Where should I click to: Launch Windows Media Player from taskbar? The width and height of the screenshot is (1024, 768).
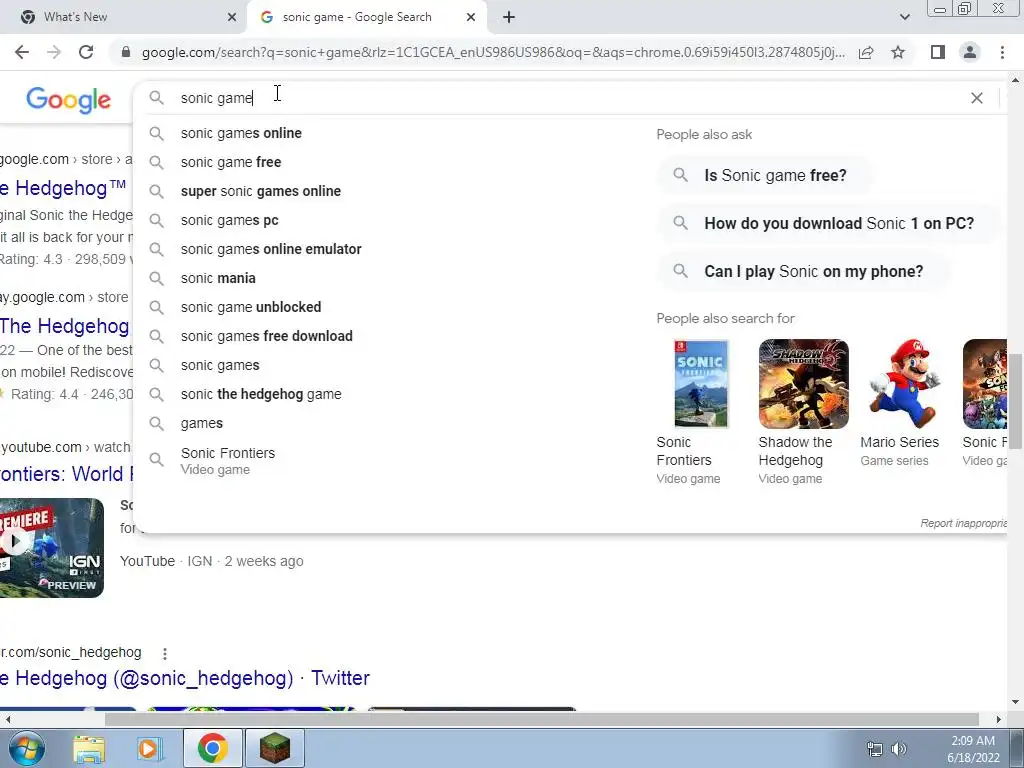pos(150,748)
